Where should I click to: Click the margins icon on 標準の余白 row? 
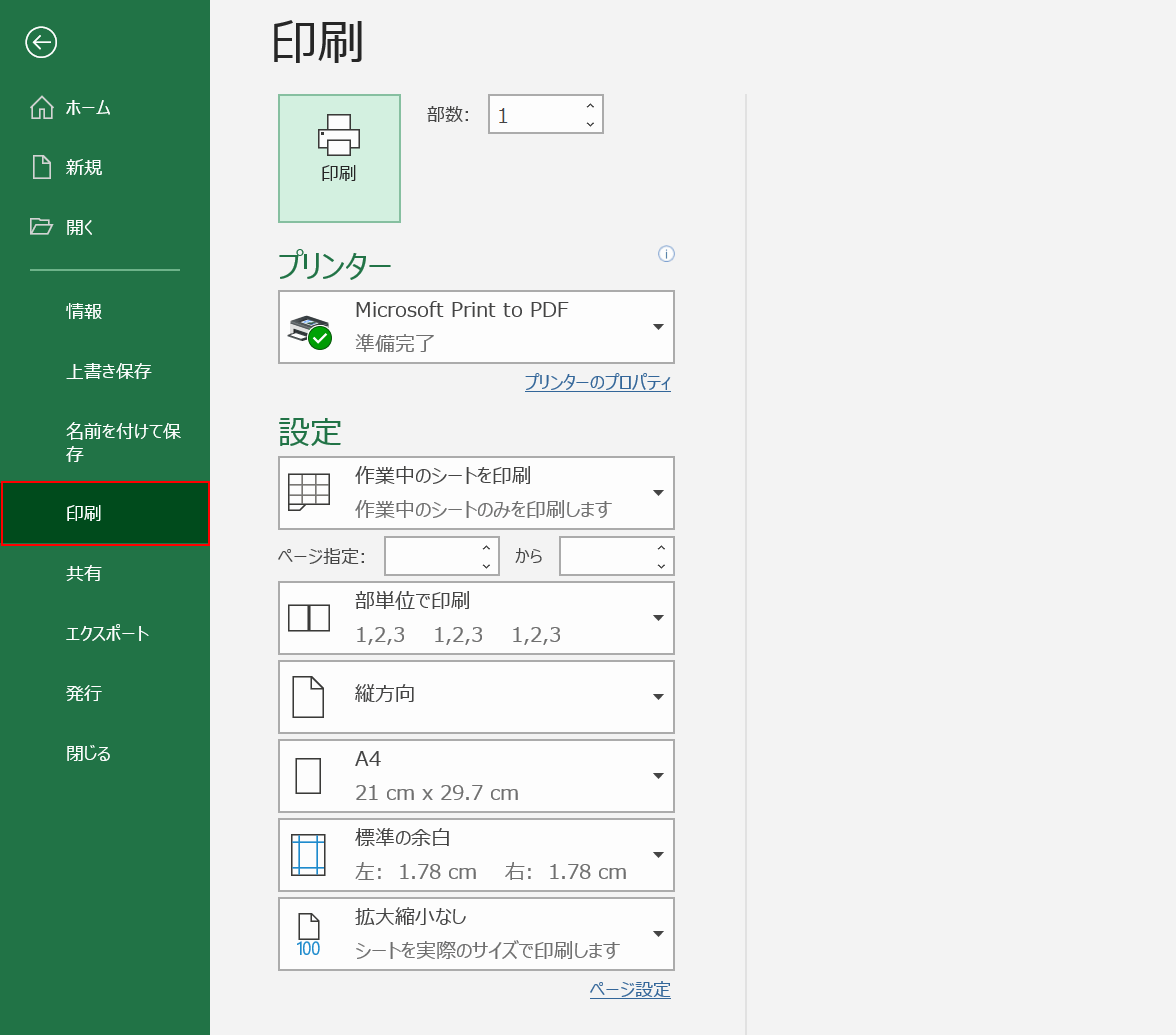pyautogui.click(x=307, y=854)
